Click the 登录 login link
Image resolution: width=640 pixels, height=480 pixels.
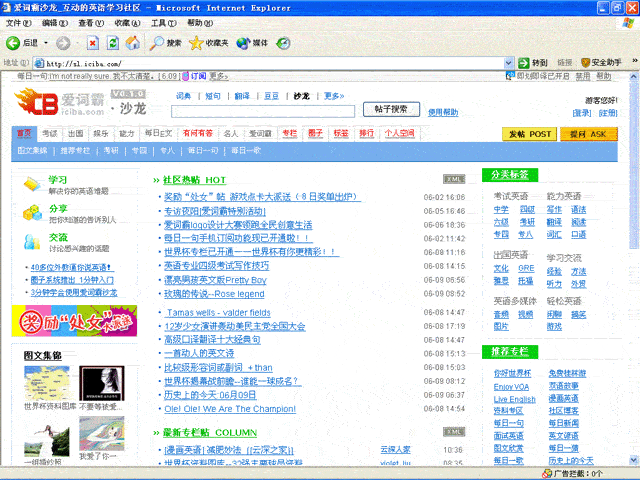coord(582,113)
